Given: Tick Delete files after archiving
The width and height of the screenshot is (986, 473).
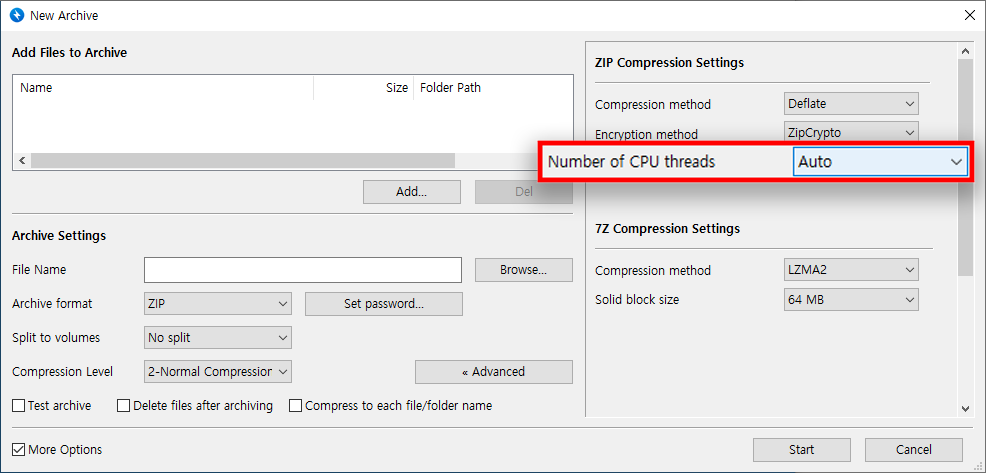Looking at the screenshot, I should pyautogui.click(x=124, y=406).
